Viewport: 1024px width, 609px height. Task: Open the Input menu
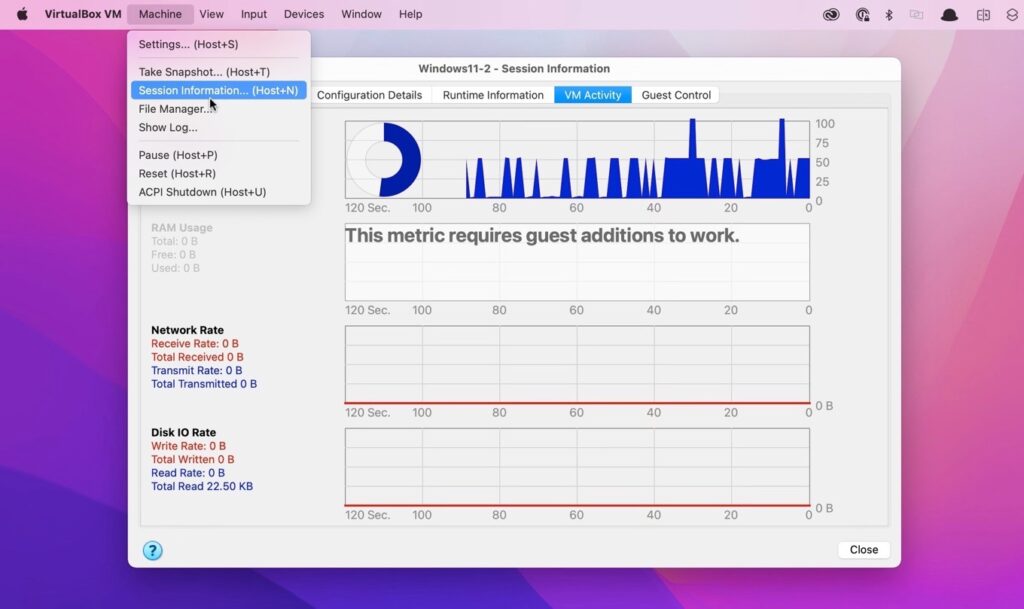(x=253, y=14)
